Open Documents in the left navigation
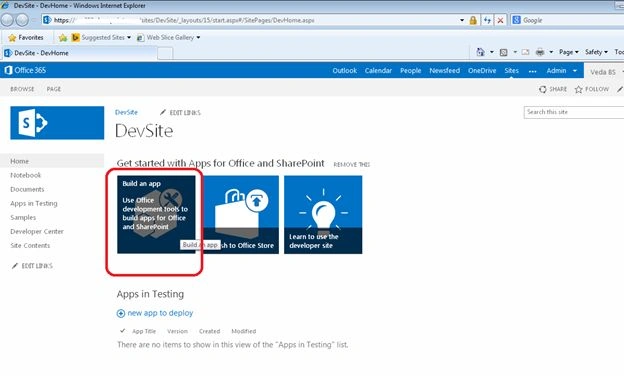Screen dimensions: 624x376 (27, 189)
